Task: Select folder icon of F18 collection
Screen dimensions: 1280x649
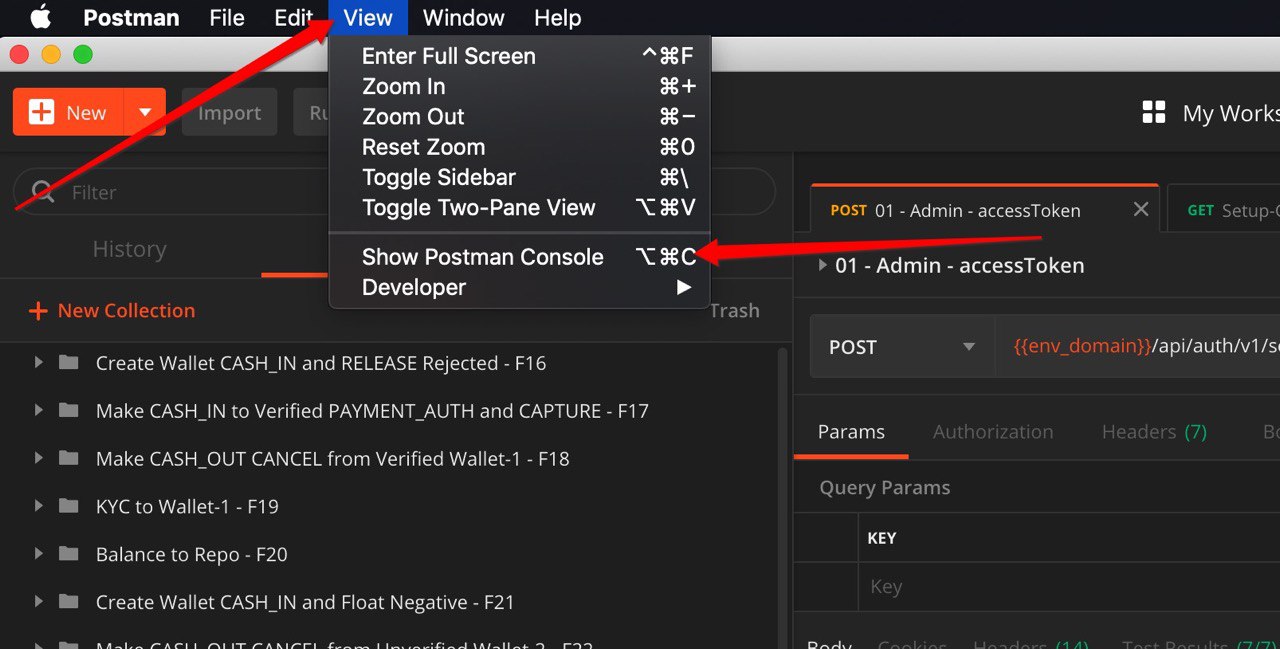Action: click(68, 458)
